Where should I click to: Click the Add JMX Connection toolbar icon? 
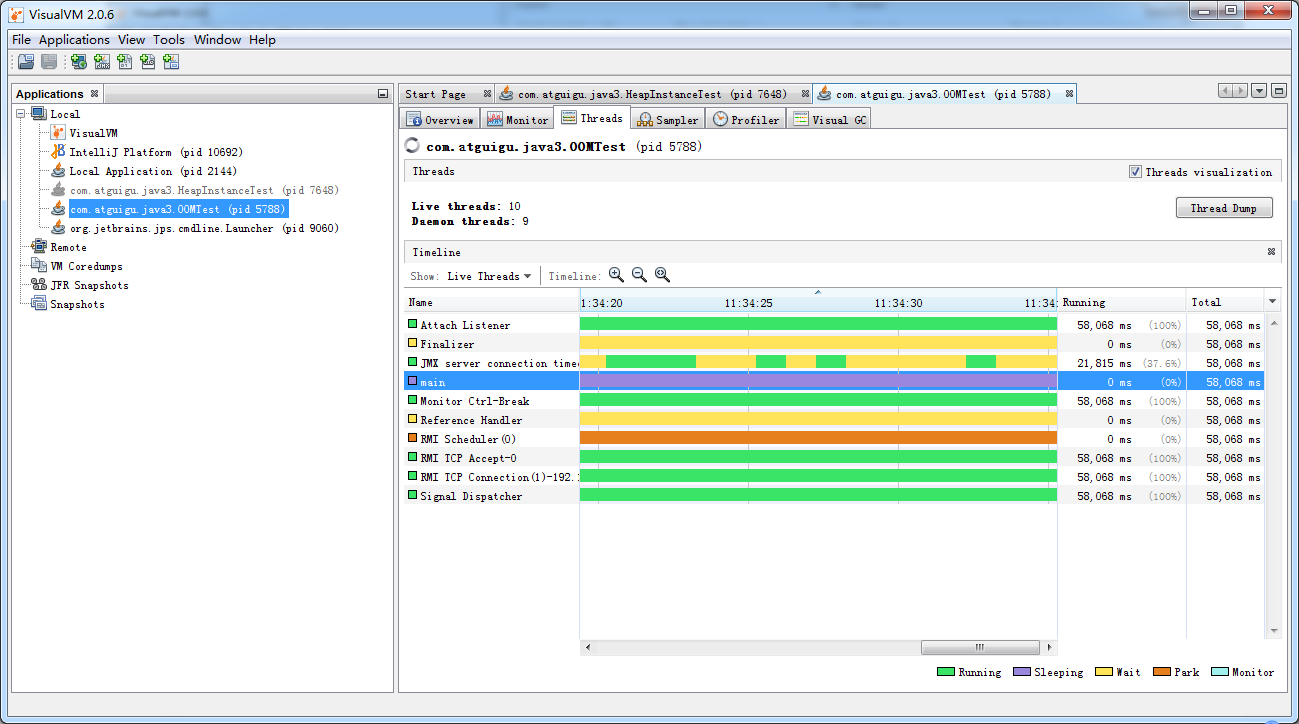(x=101, y=62)
